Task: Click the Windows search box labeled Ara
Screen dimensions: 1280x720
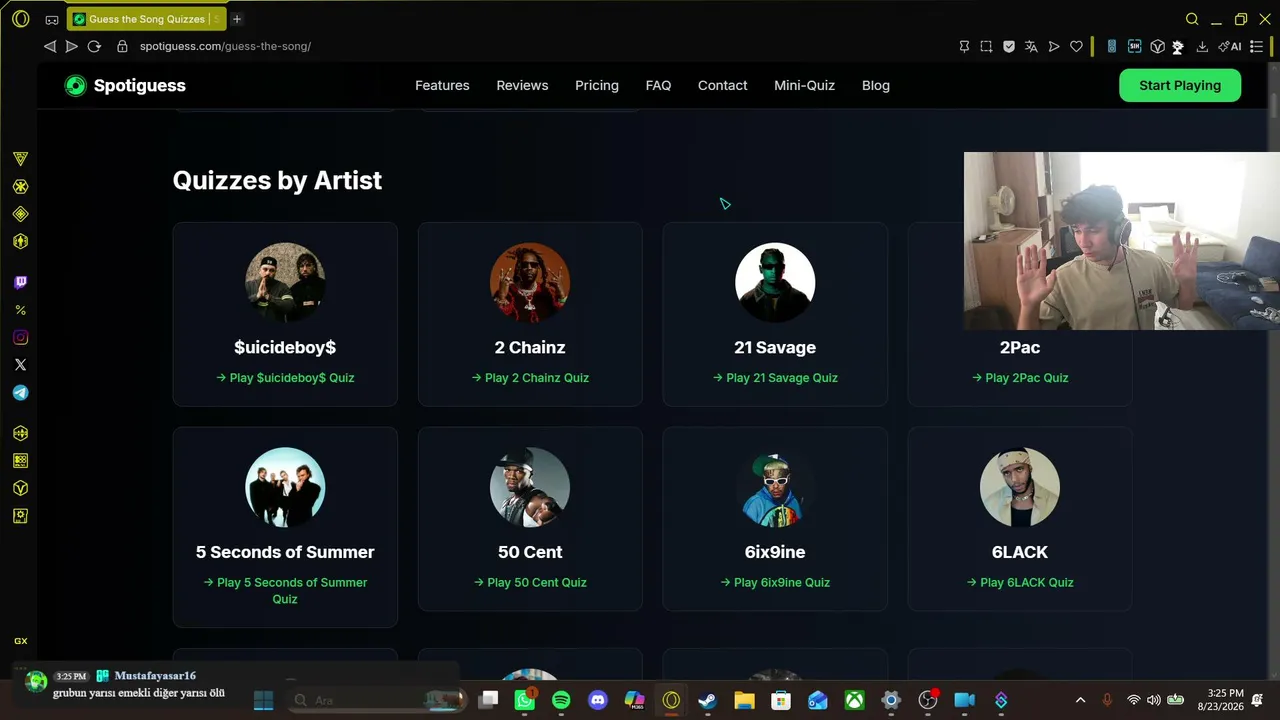Action: click(x=375, y=700)
